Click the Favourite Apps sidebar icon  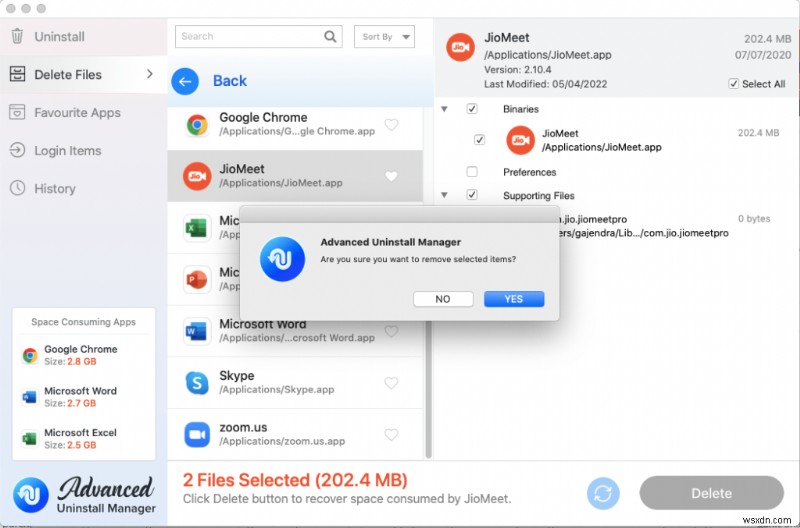pos(17,112)
